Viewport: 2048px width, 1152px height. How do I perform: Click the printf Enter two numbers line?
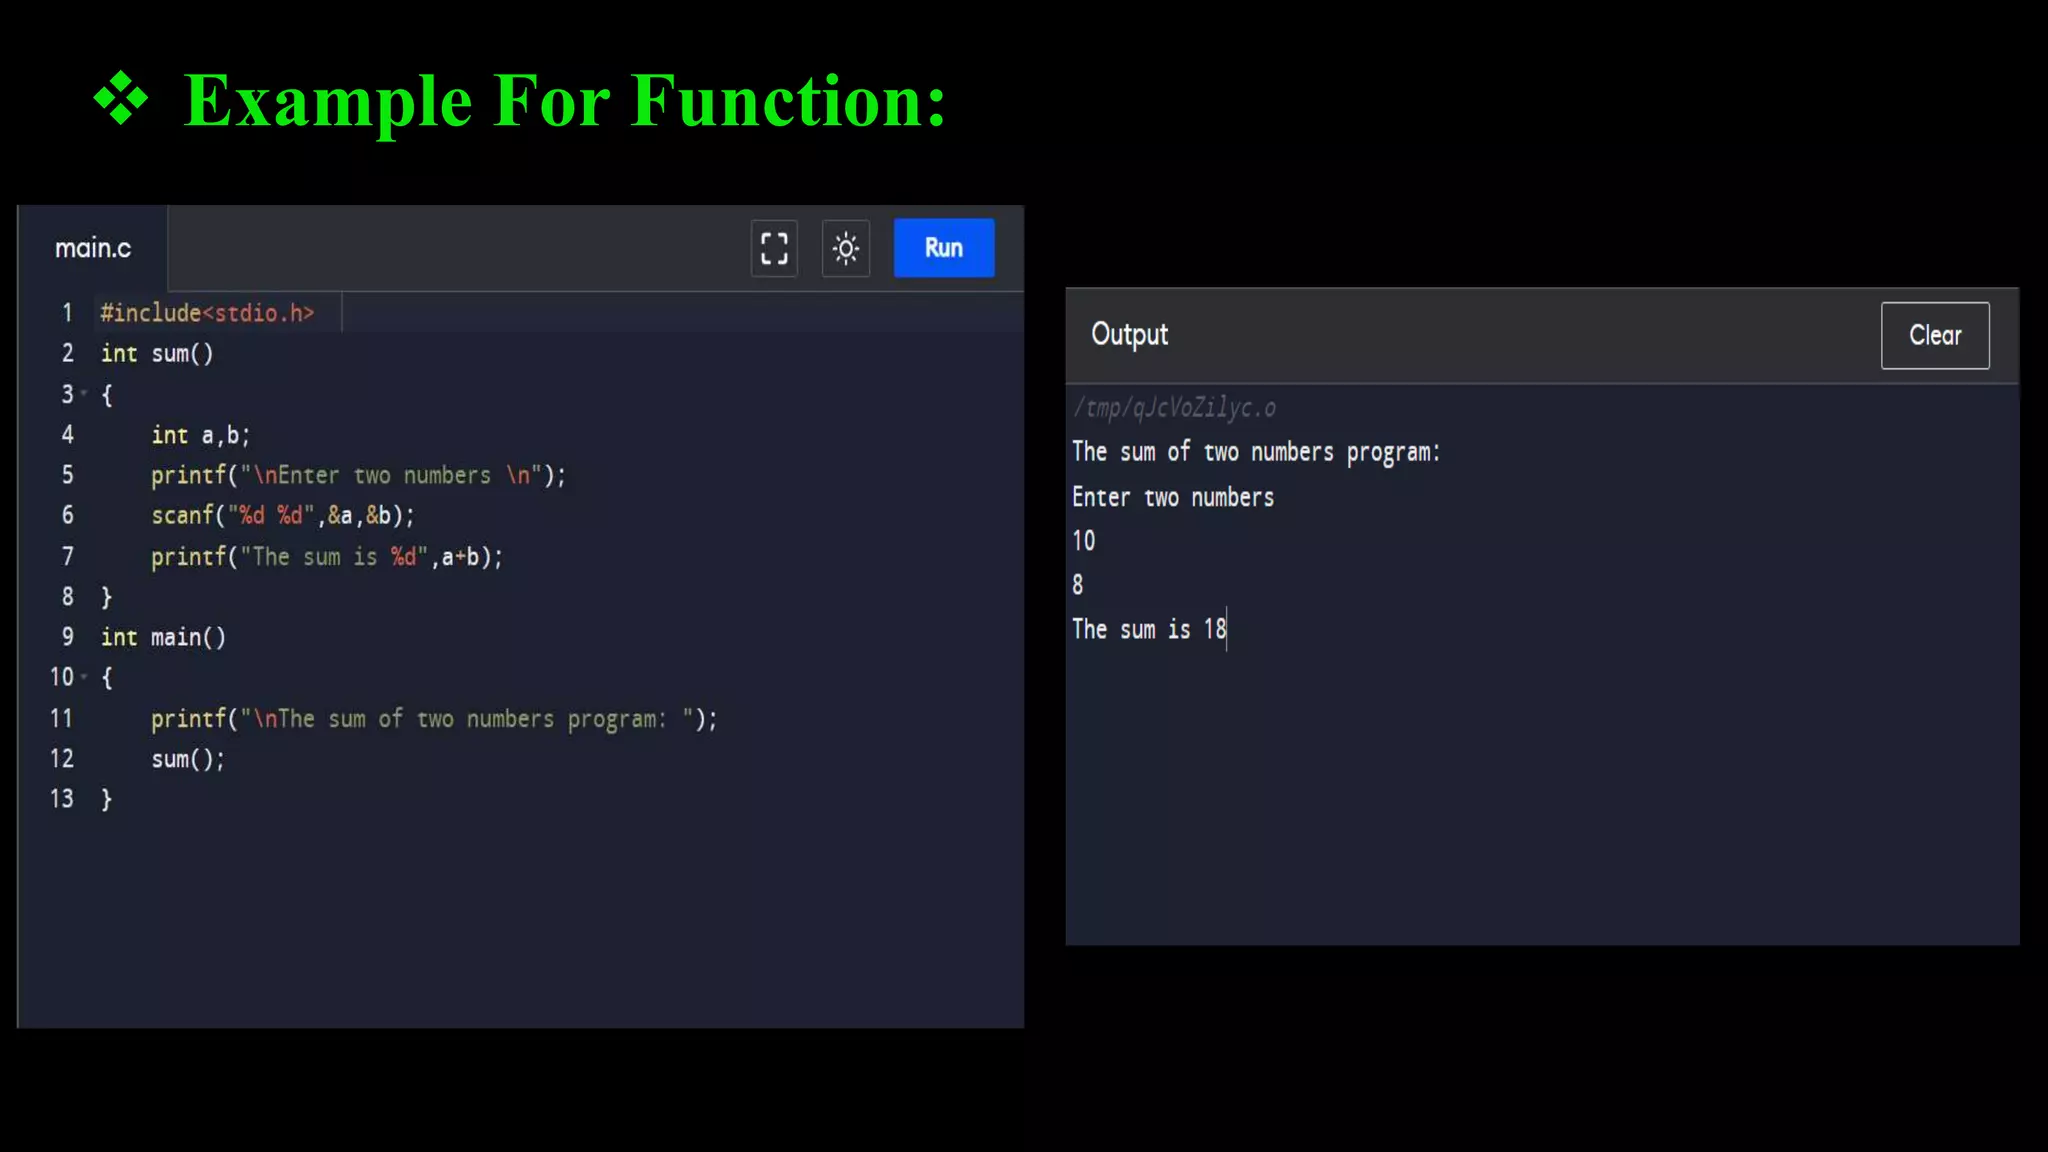(x=358, y=475)
